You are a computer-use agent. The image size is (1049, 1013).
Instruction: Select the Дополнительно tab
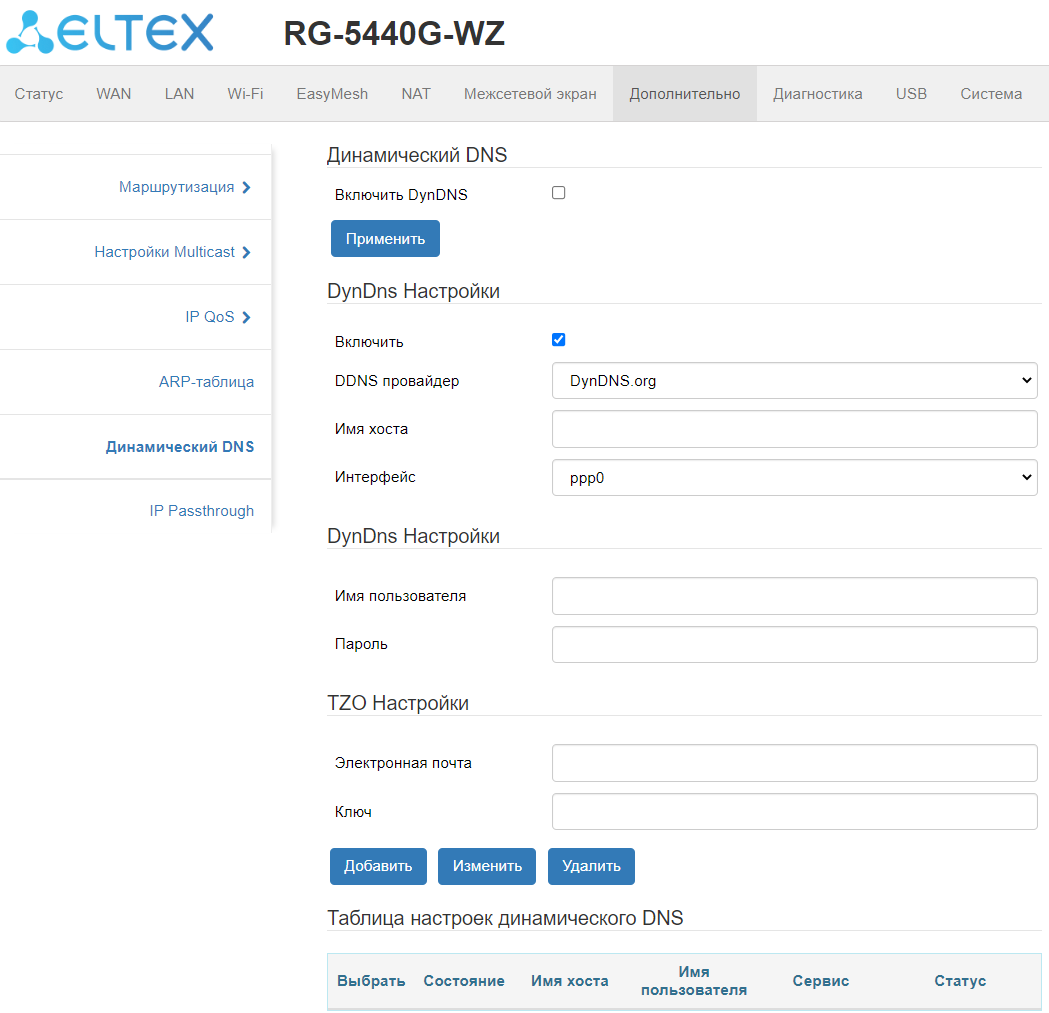[684, 94]
